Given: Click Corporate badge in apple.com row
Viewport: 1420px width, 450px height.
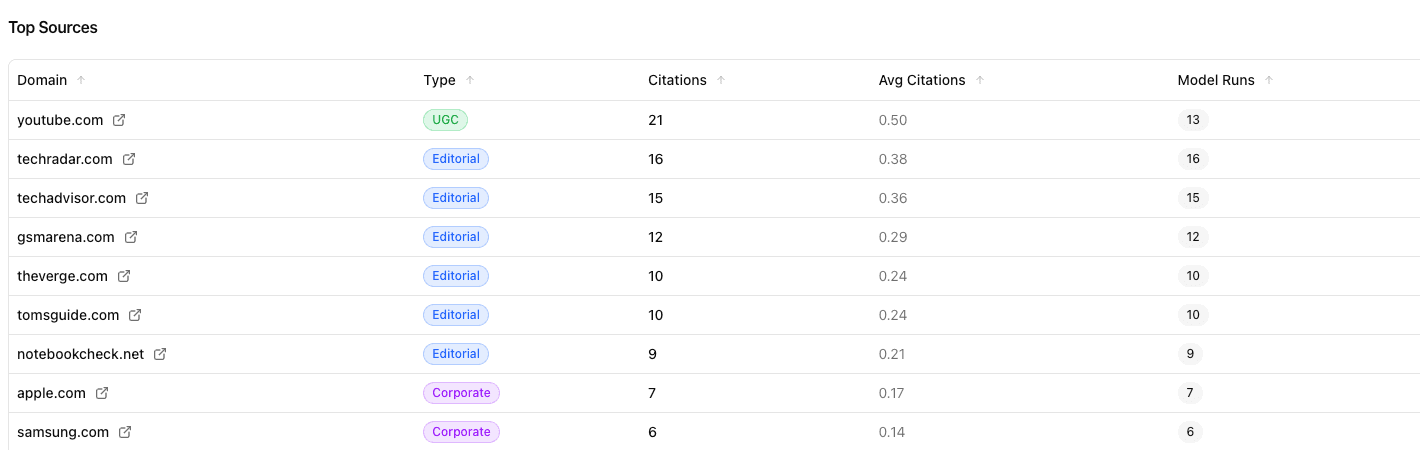Looking at the screenshot, I should click(461, 393).
